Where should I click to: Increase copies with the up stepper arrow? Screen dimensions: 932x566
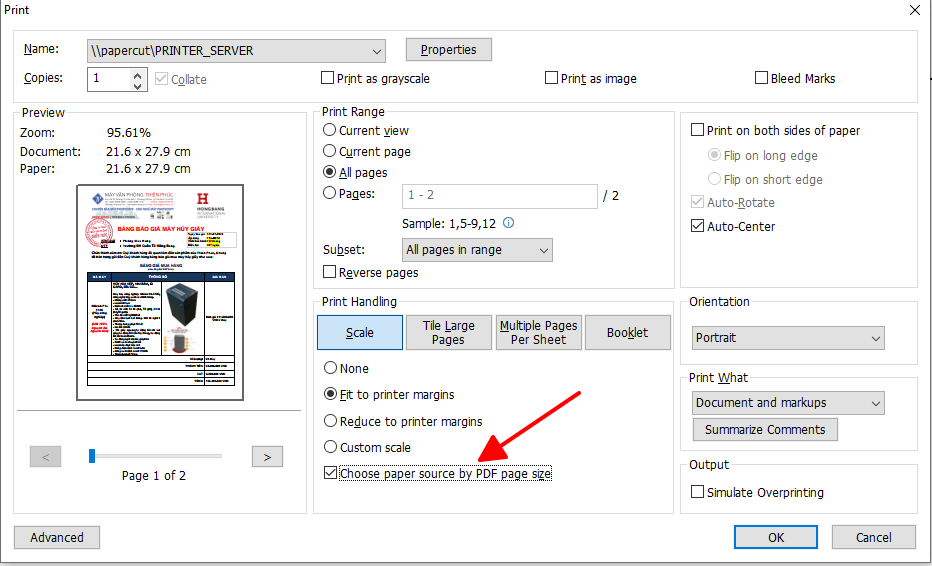[138, 73]
